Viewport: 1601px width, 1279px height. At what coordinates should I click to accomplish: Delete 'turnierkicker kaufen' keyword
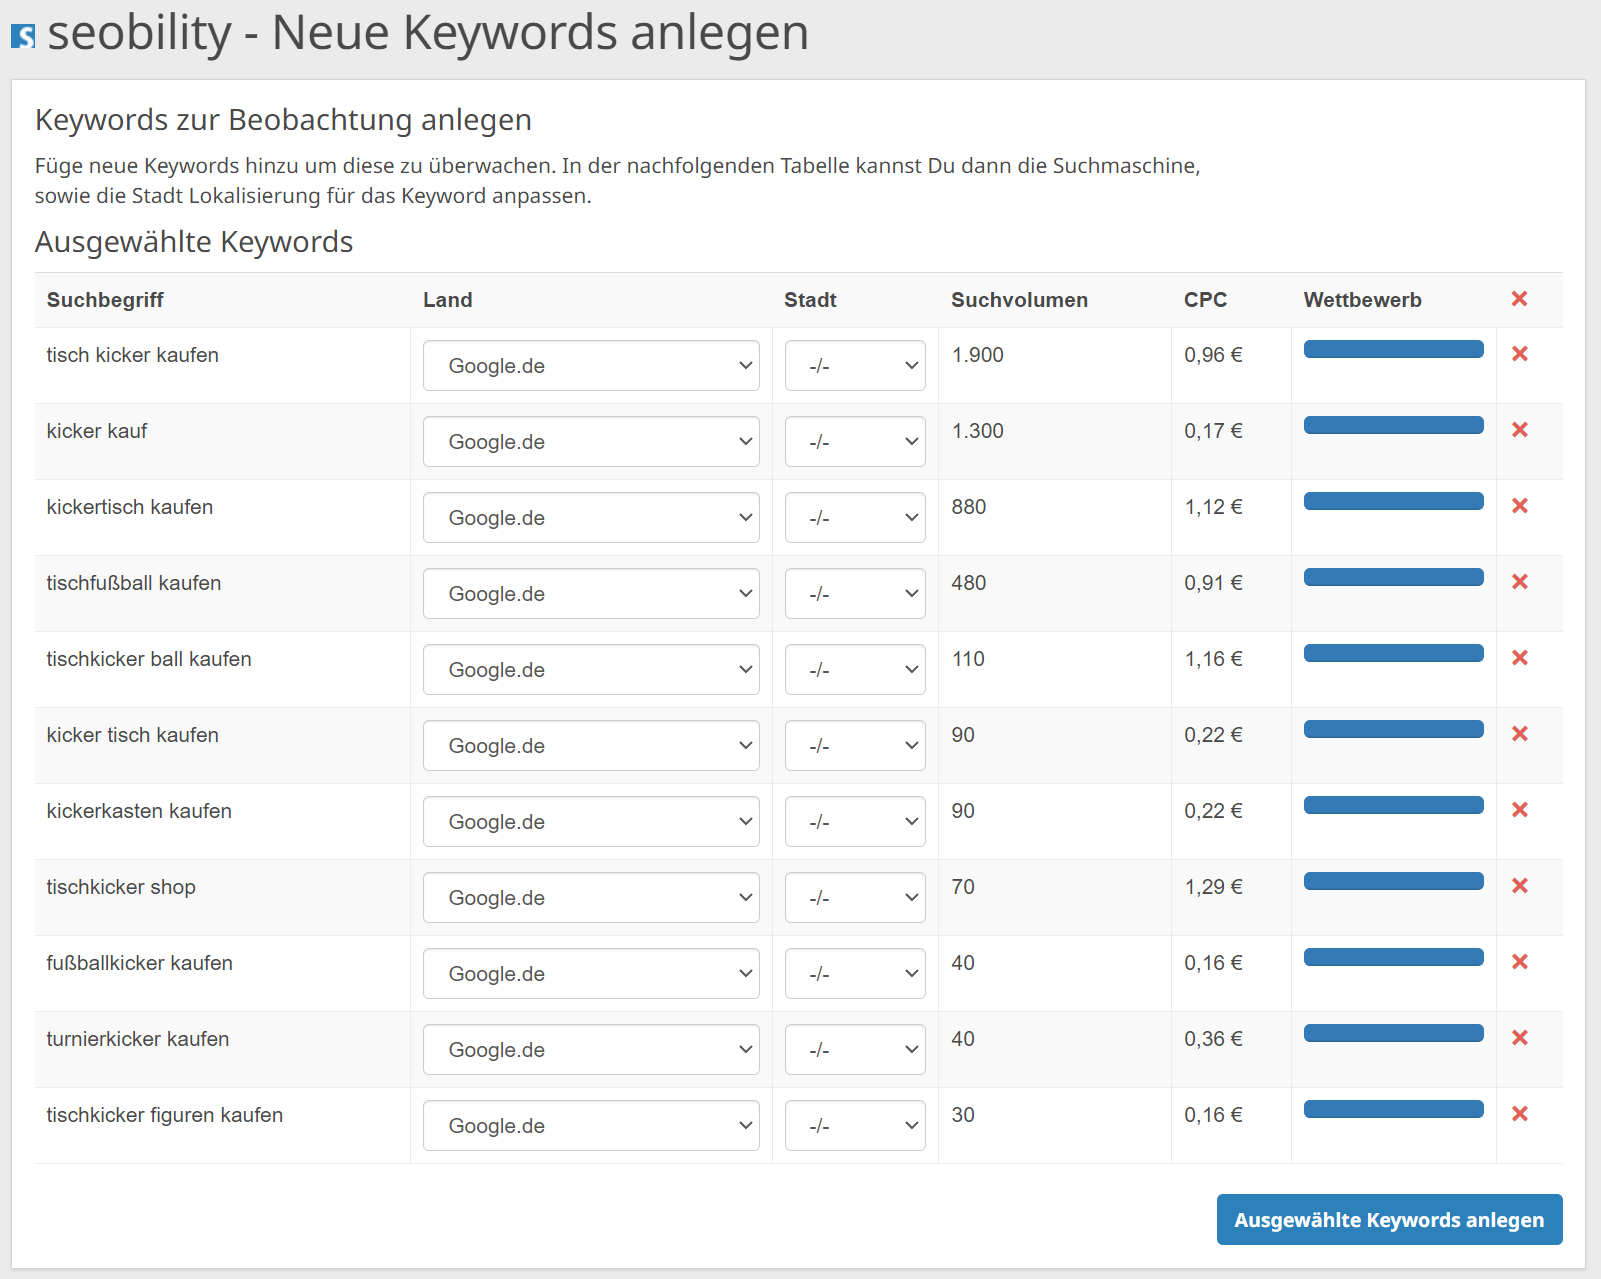click(1520, 1038)
